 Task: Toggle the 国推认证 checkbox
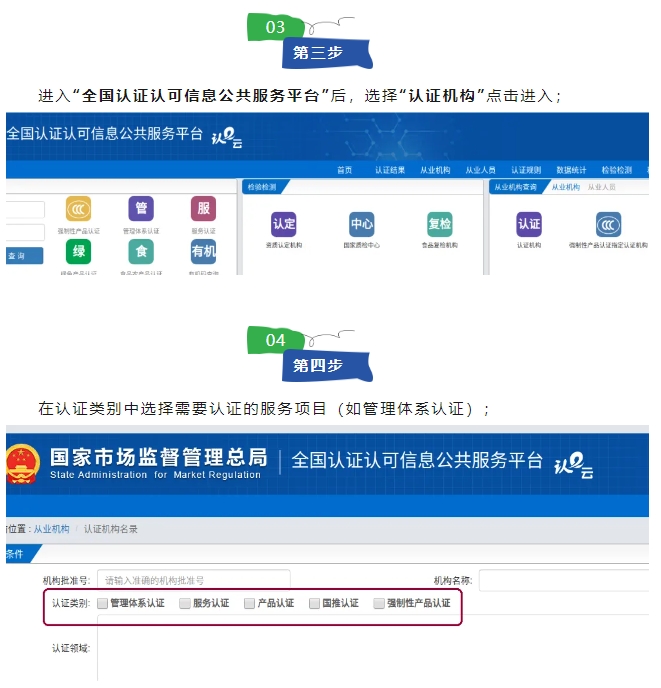click(x=315, y=603)
